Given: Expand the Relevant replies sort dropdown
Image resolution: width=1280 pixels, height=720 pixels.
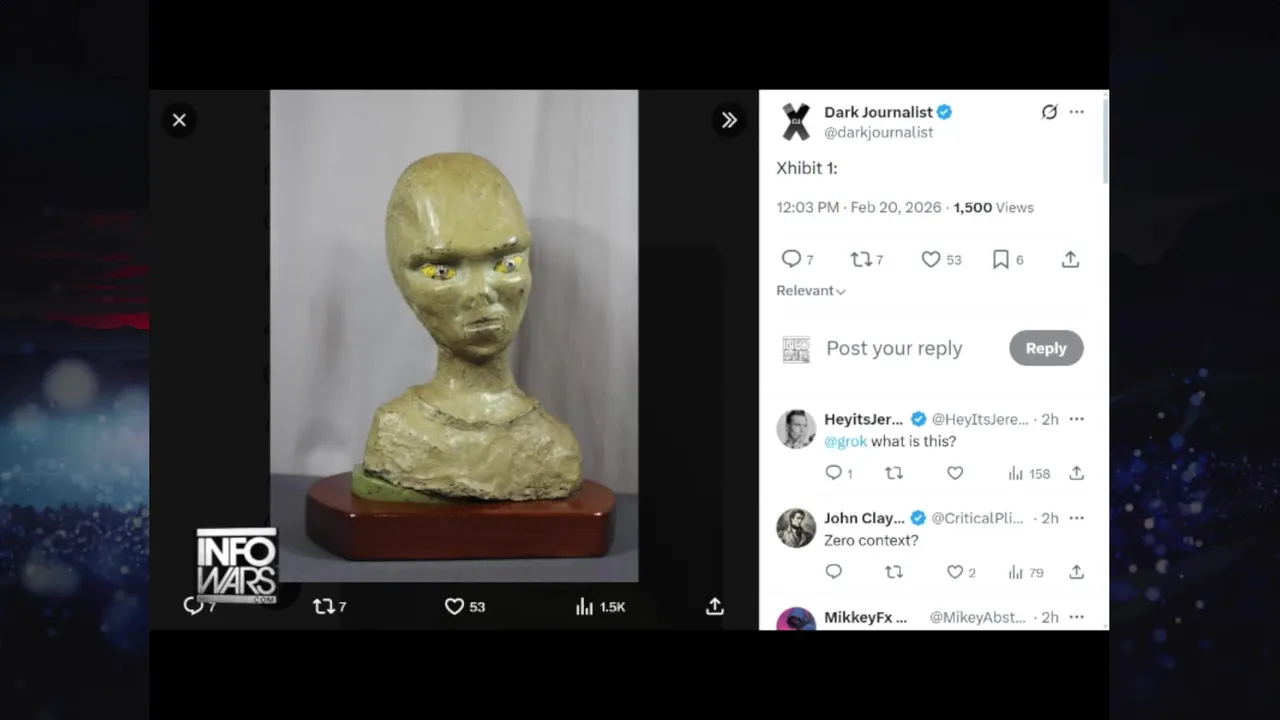Looking at the screenshot, I should 811,291.
